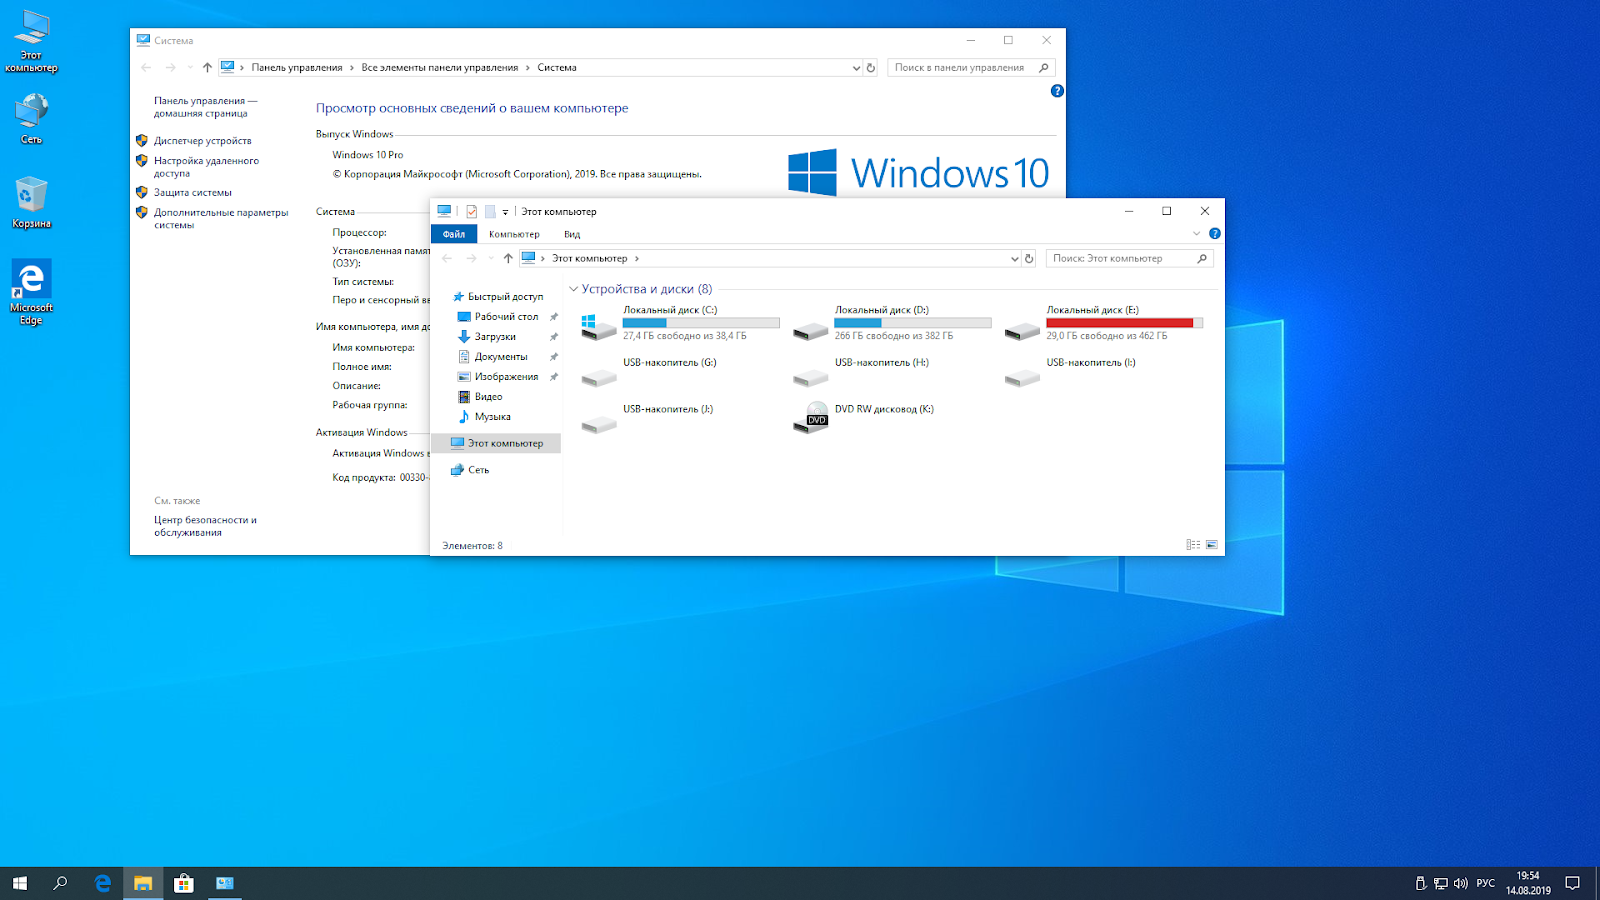
Task: Select DVD RW drive (K:) icon
Action: click(811, 418)
